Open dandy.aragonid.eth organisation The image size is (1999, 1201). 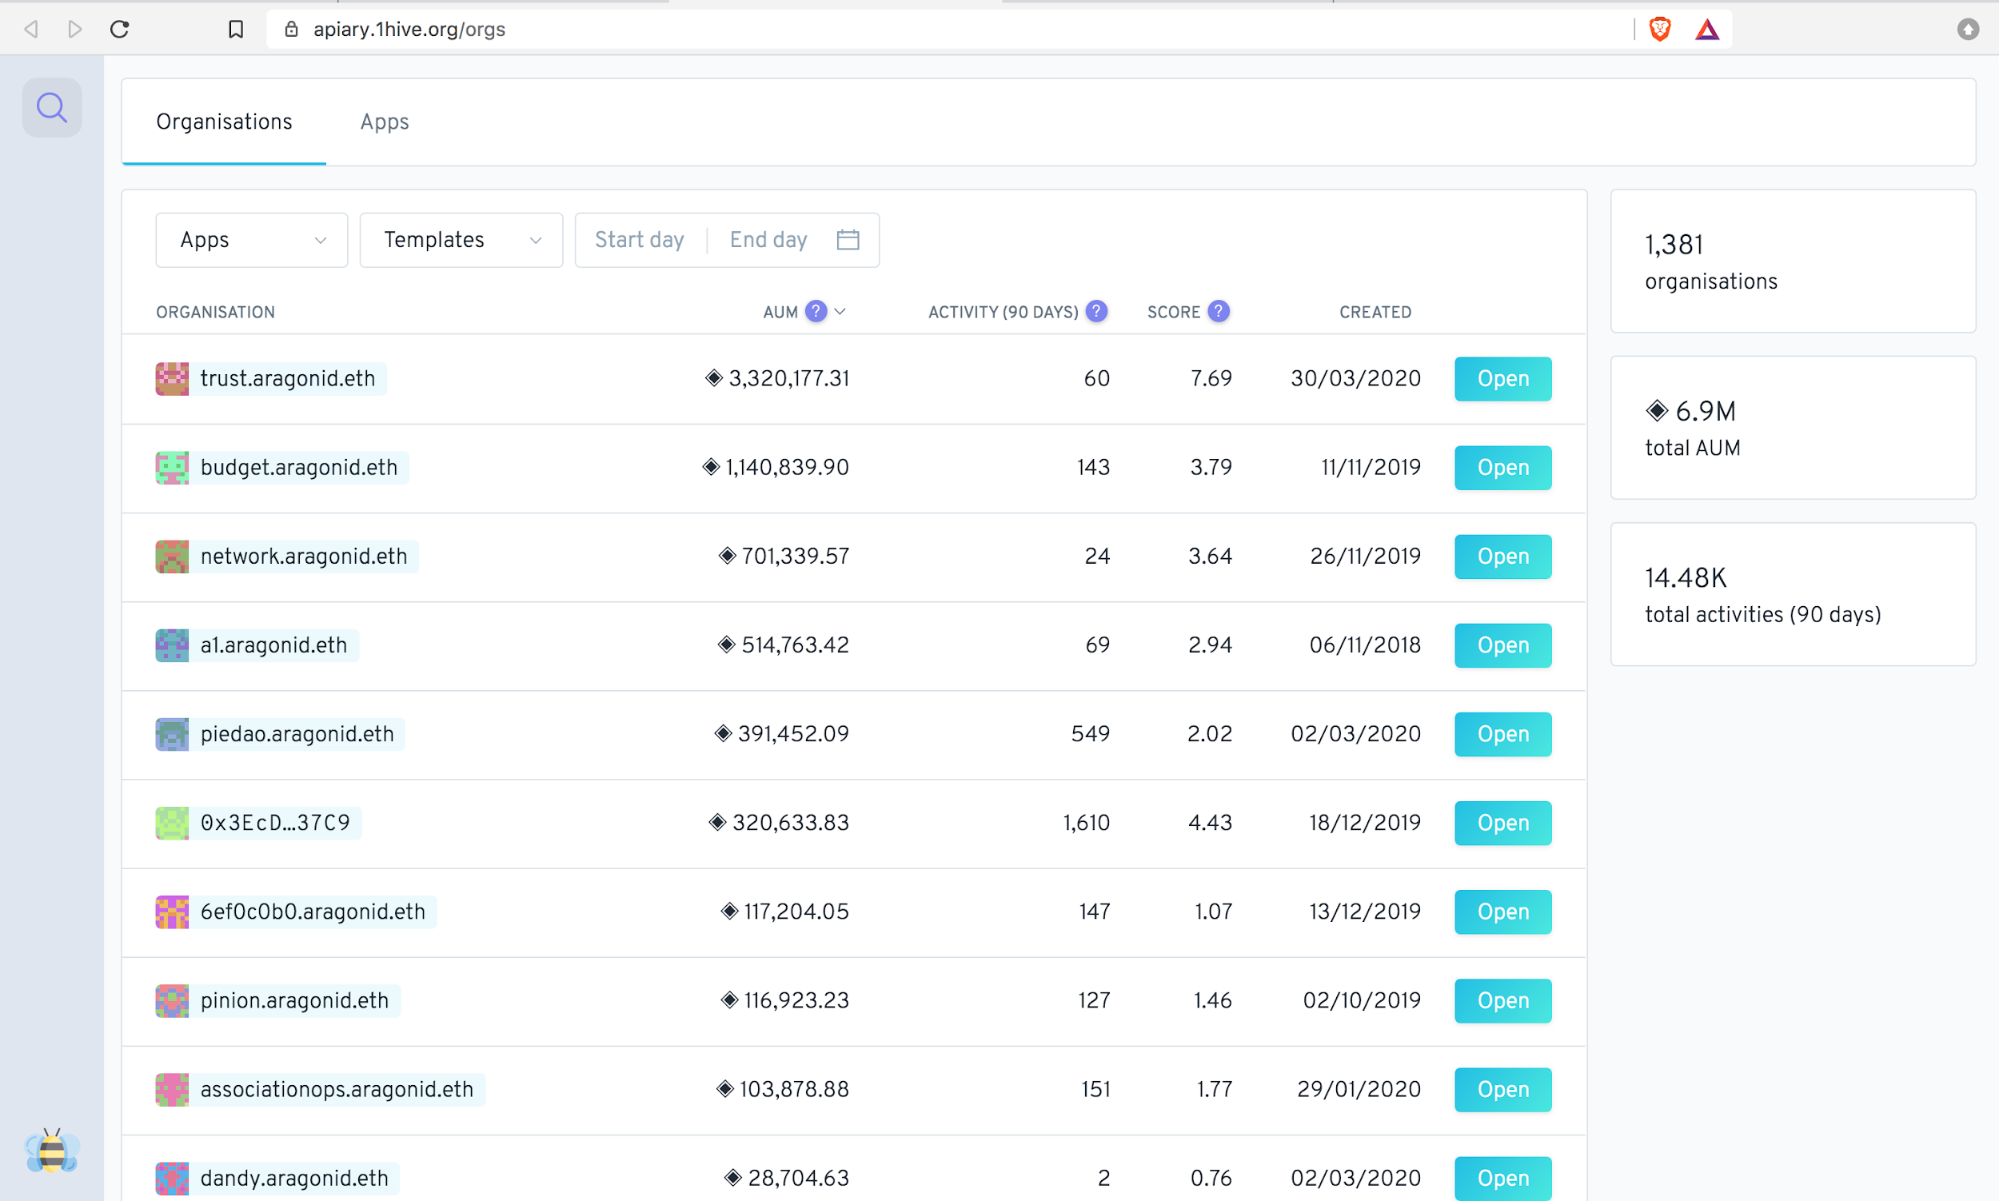pyautogui.click(x=1503, y=1178)
